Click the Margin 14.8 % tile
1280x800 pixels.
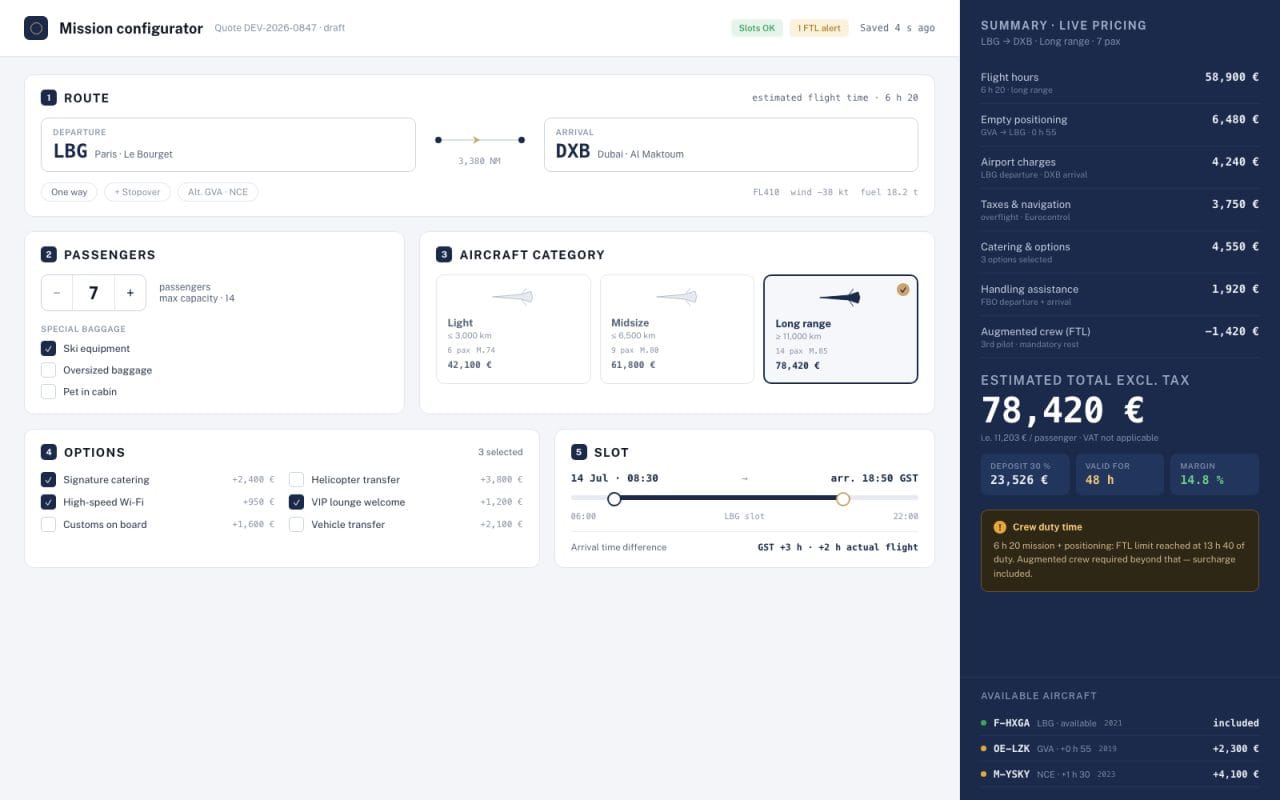pos(1215,474)
